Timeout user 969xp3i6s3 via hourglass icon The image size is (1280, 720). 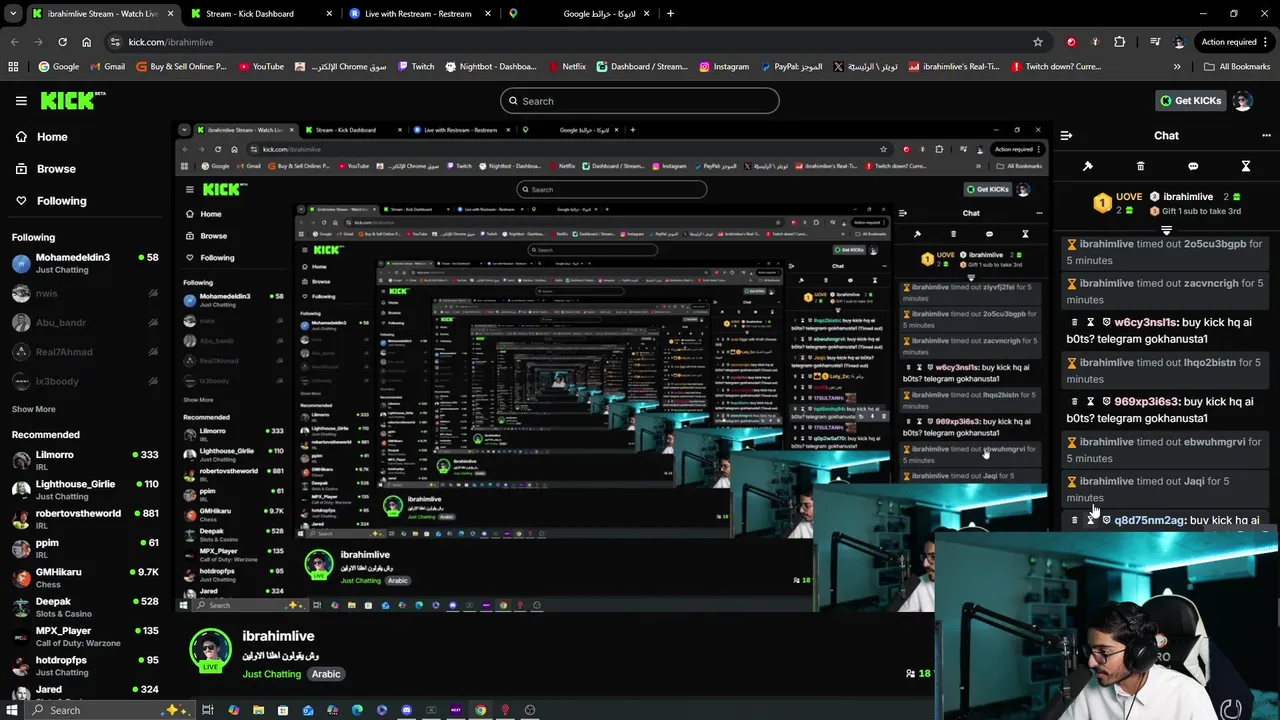pyautogui.click(x=1091, y=402)
